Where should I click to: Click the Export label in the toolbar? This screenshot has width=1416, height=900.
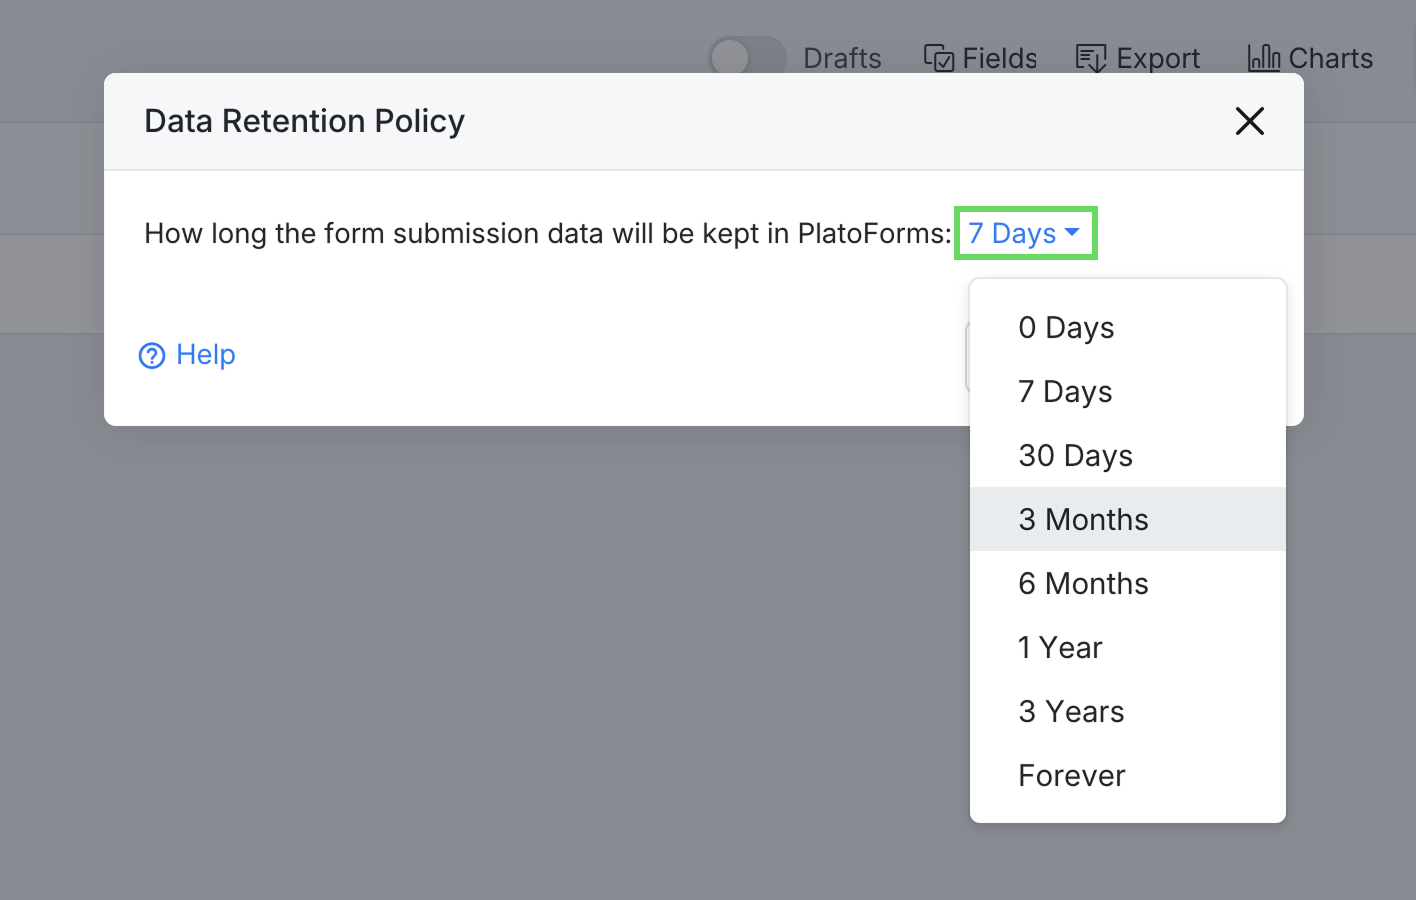1157,58
